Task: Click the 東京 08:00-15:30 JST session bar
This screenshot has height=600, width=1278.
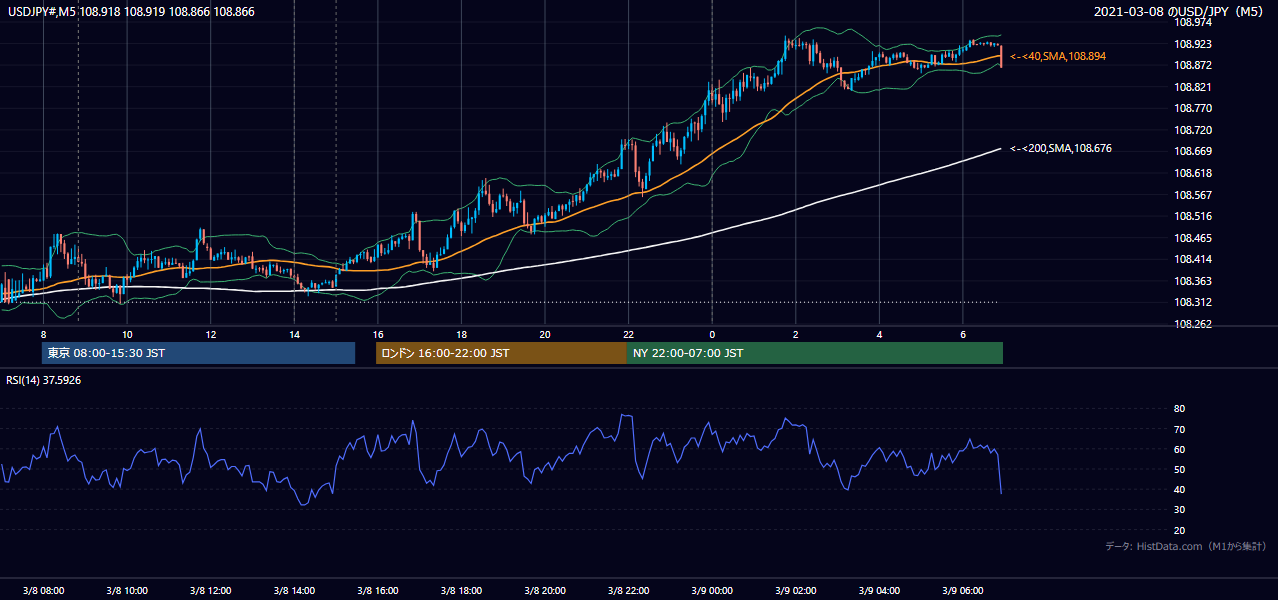Action: (x=198, y=353)
